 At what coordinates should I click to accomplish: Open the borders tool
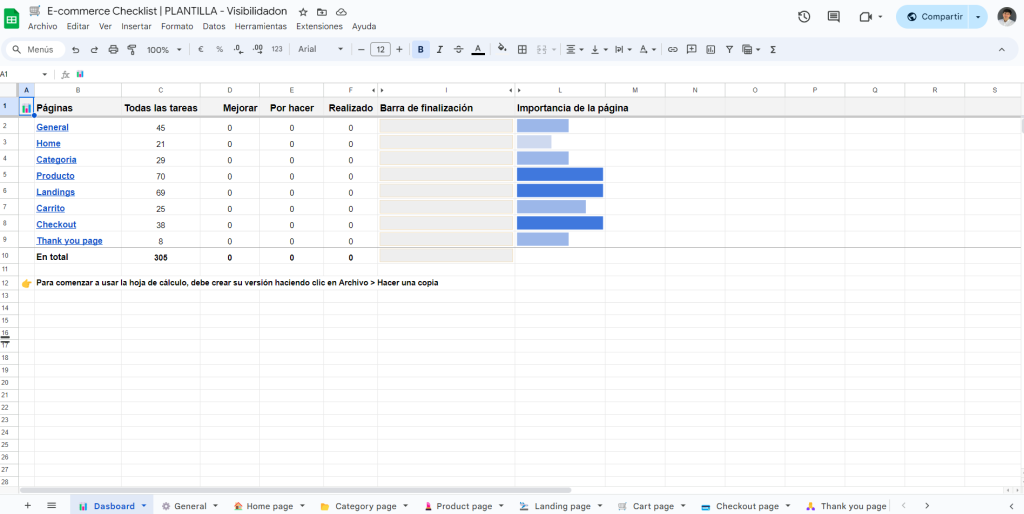click(x=522, y=49)
